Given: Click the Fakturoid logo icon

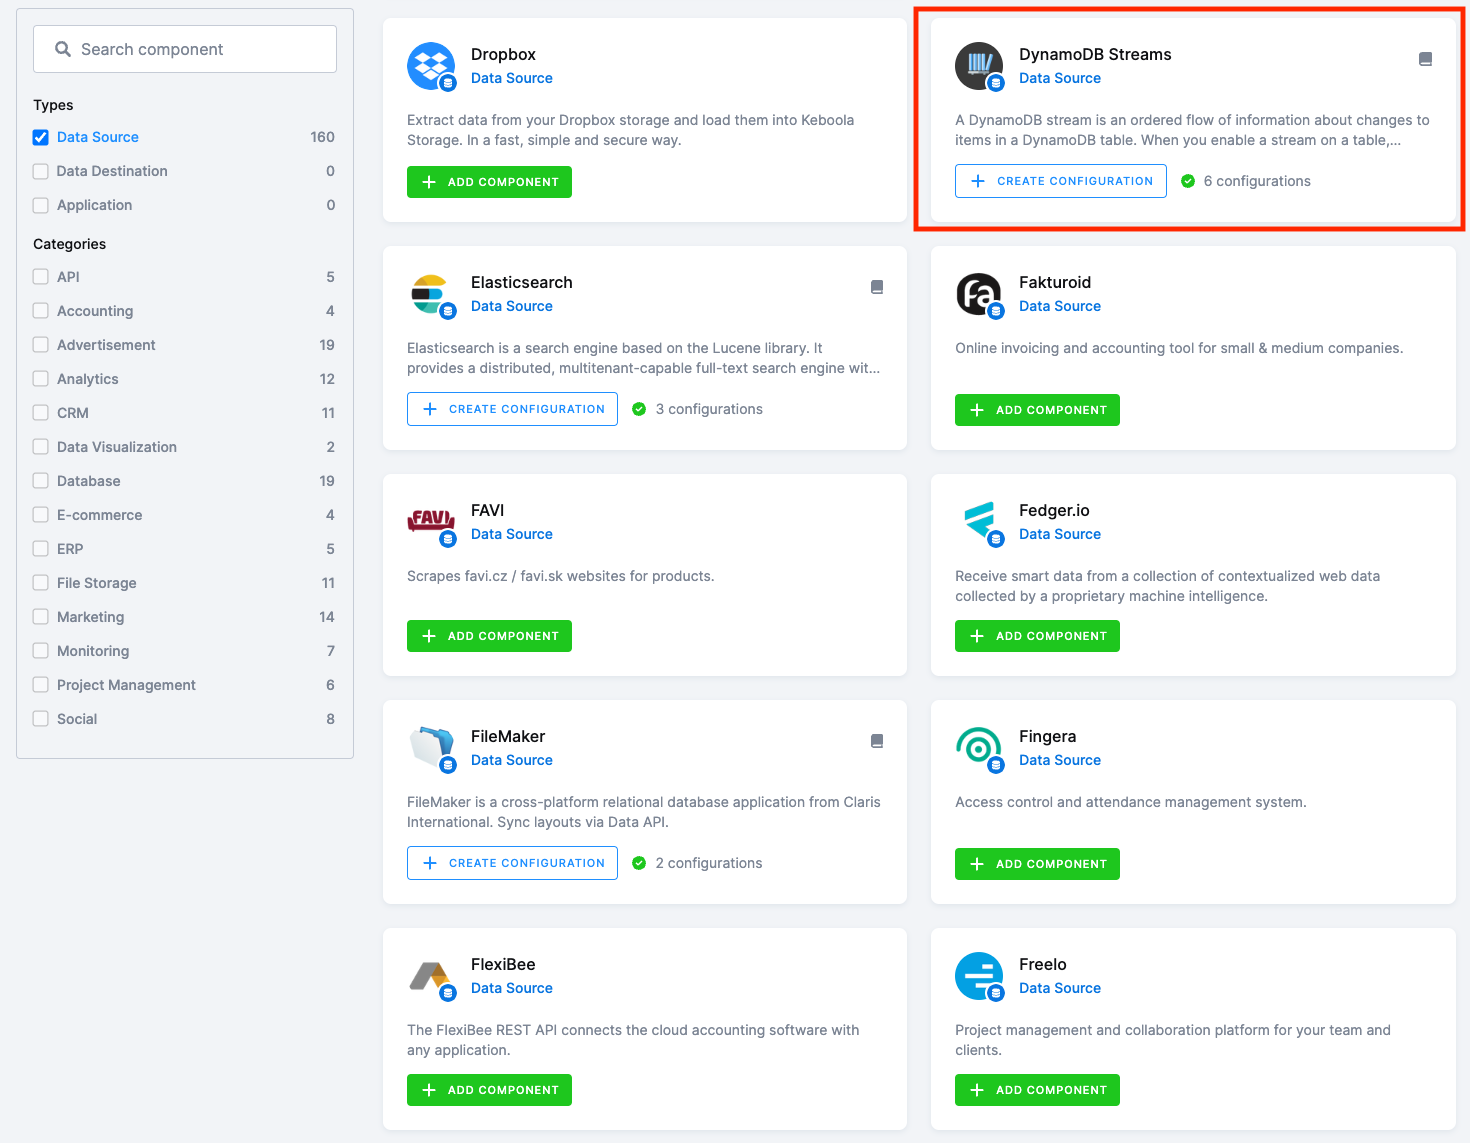Looking at the screenshot, I should (979, 294).
